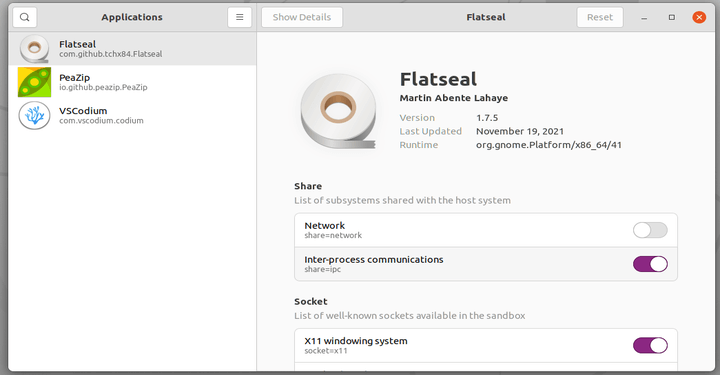Click the share=ipc label
Viewport: 720px width, 375px height.
(x=323, y=269)
